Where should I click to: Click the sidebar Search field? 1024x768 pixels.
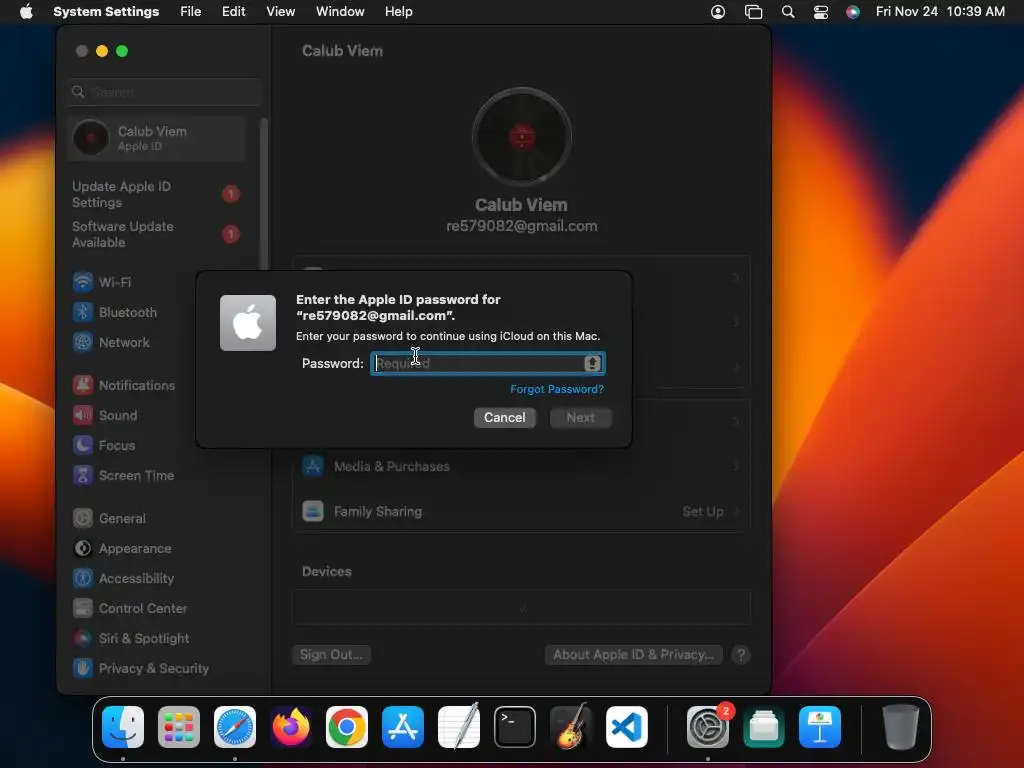(x=165, y=92)
